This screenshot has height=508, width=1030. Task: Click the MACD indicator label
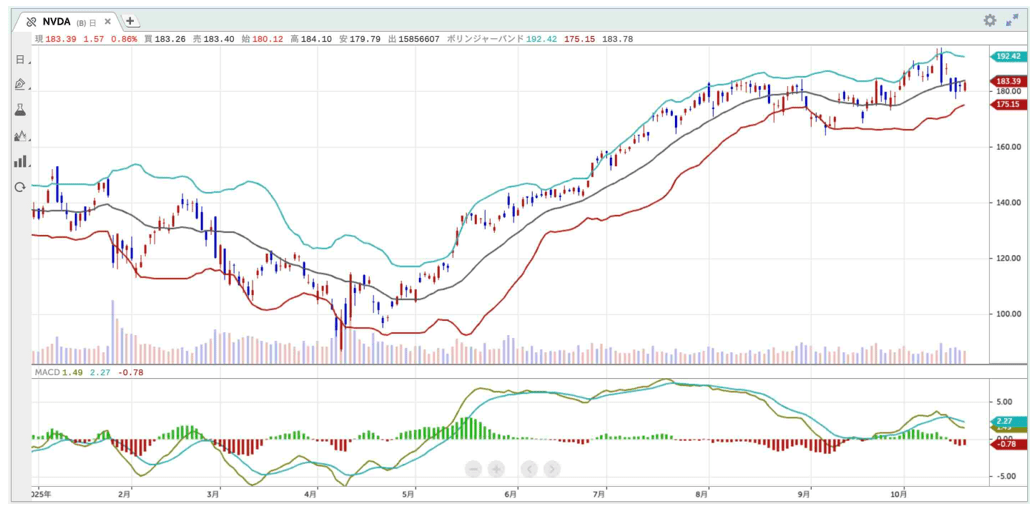point(46,373)
